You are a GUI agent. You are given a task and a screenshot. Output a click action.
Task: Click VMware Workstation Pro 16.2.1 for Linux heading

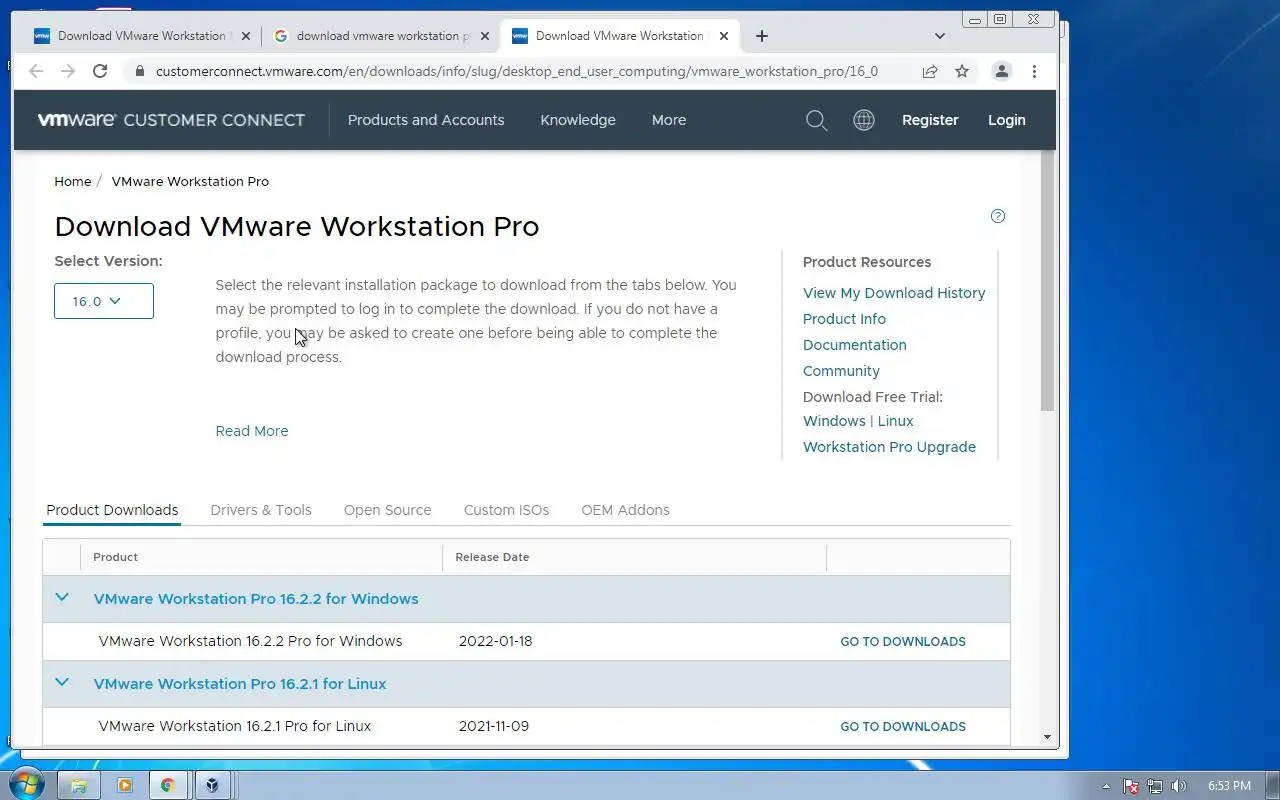(240, 684)
